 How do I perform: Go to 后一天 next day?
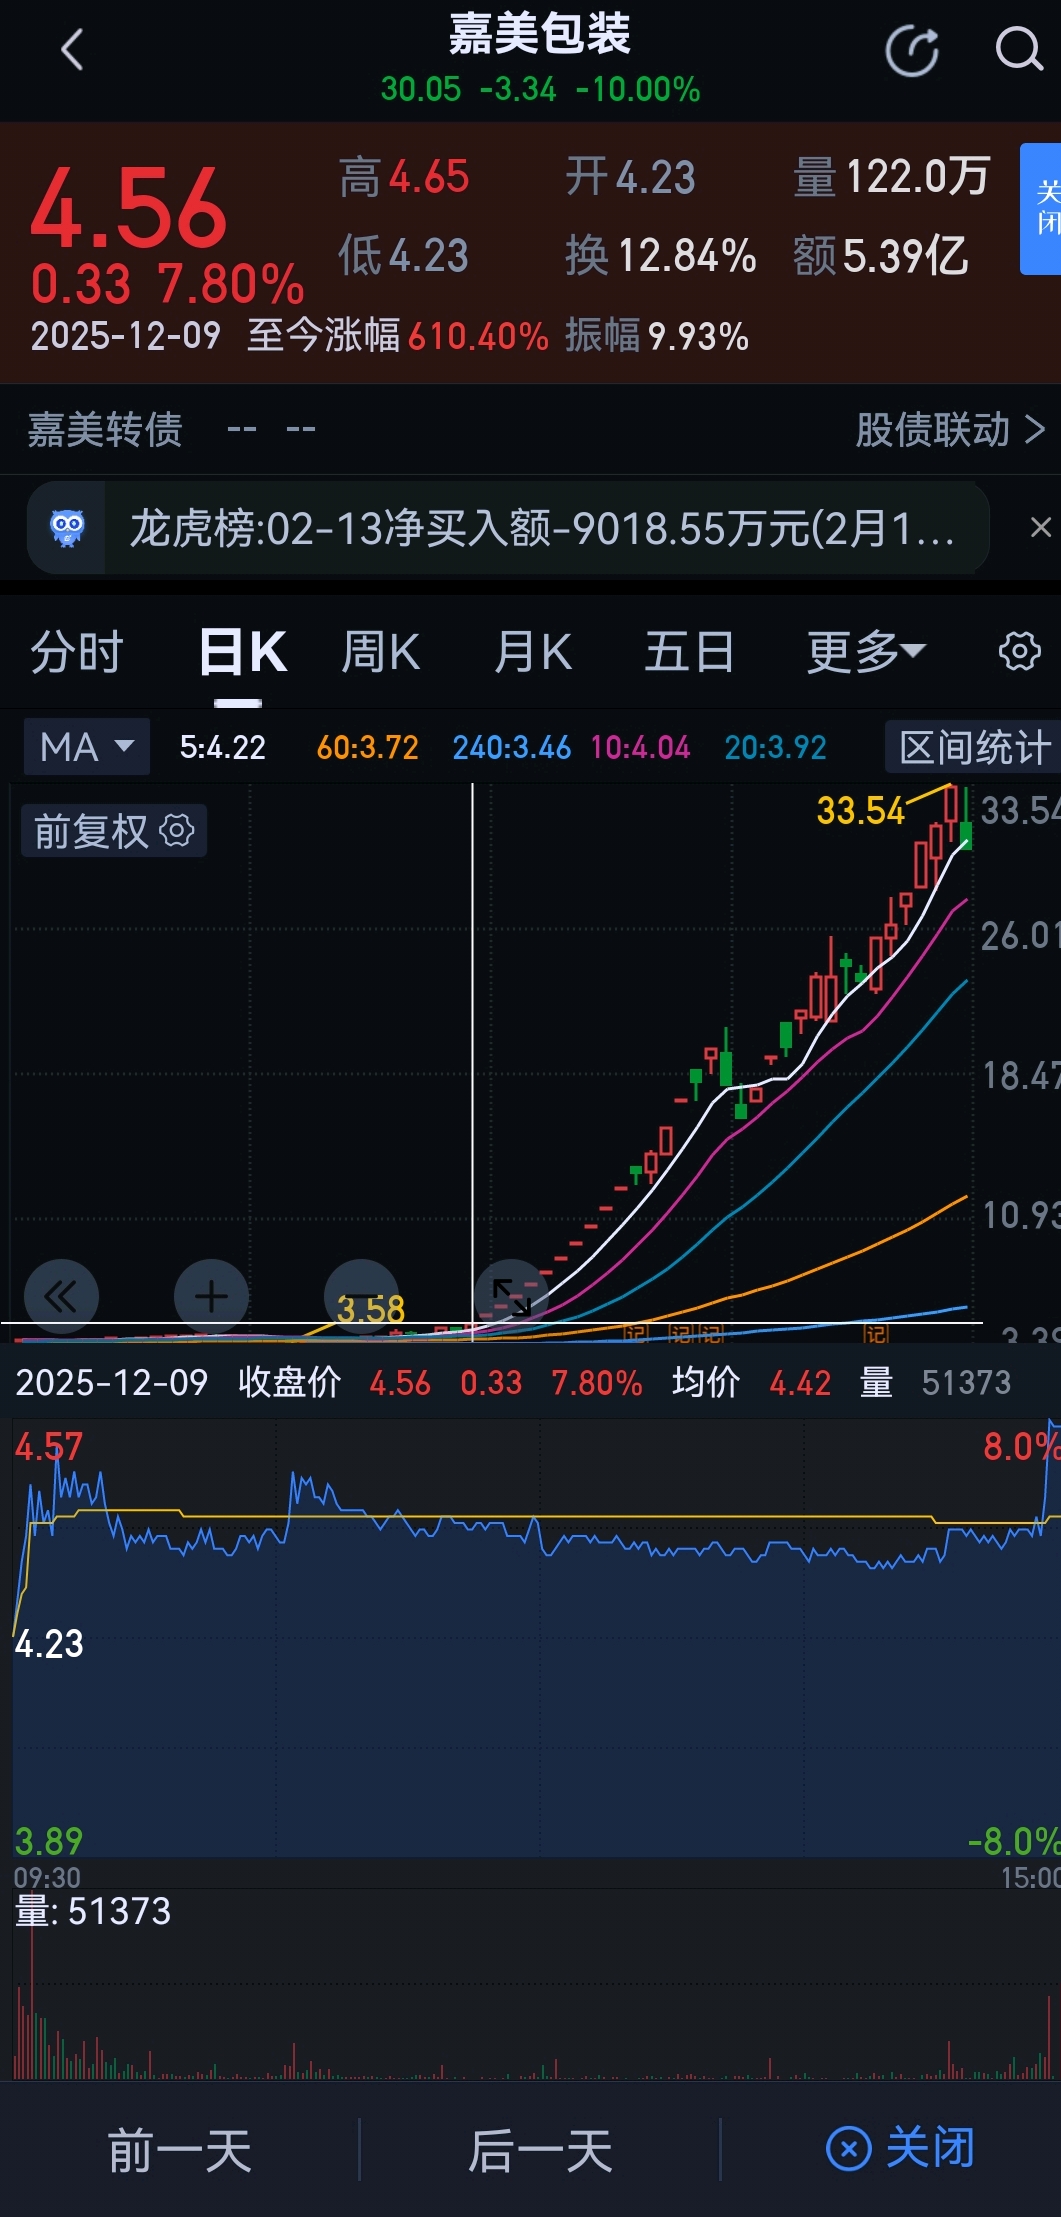pos(541,2150)
